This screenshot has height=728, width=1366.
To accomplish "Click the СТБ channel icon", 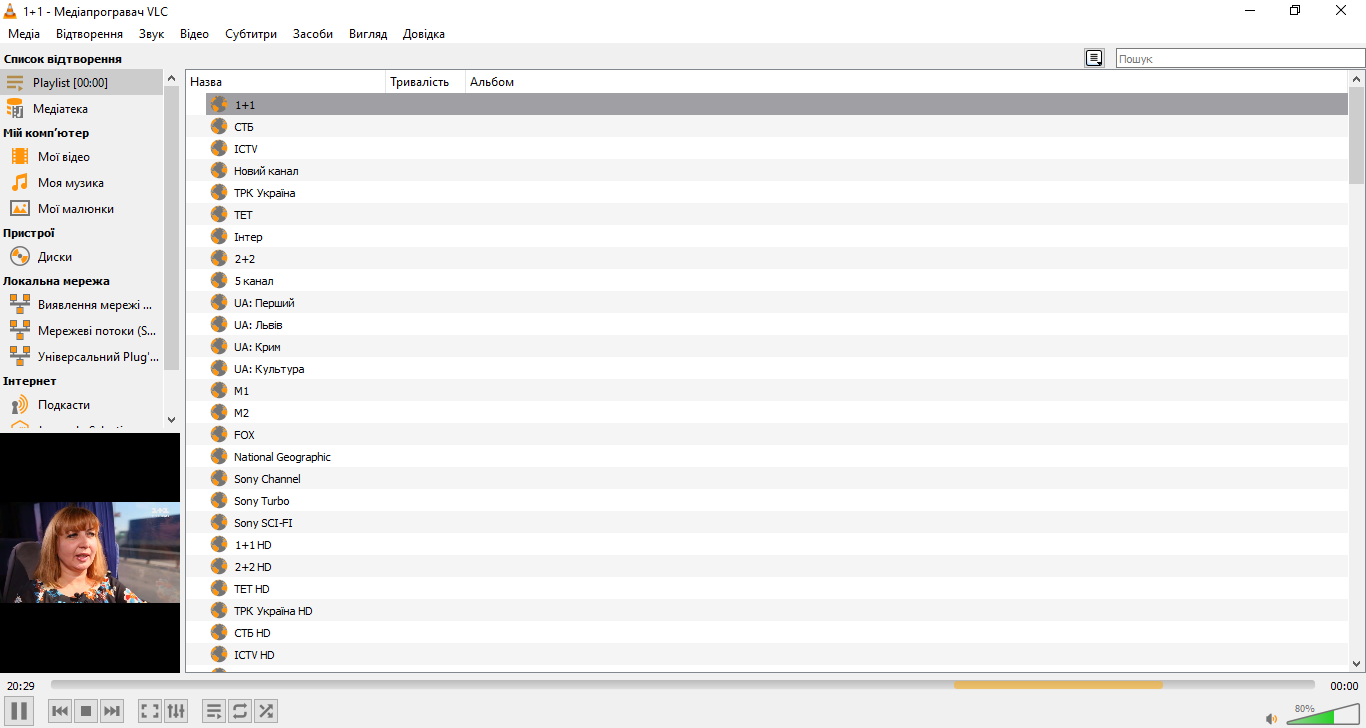I will point(219,126).
